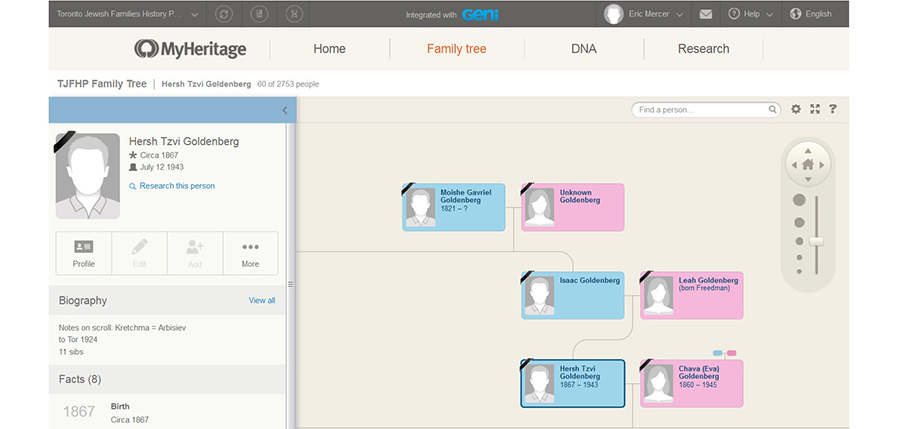Click the document icon next to refresh icon
900x429 pixels.
pos(259,14)
